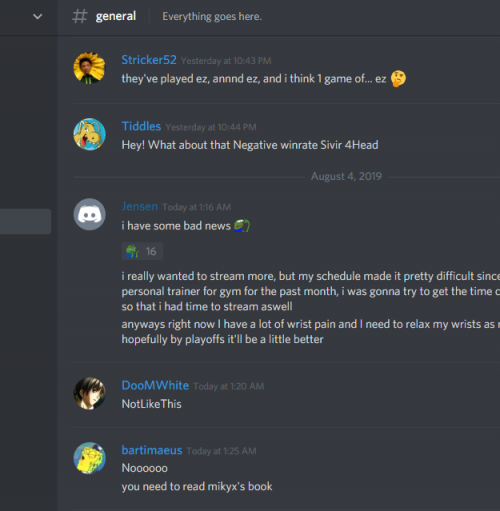Screen dimensions: 500x511
Task: Open Jensen username profile
Action: pyautogui.click(x=140, y=206)
